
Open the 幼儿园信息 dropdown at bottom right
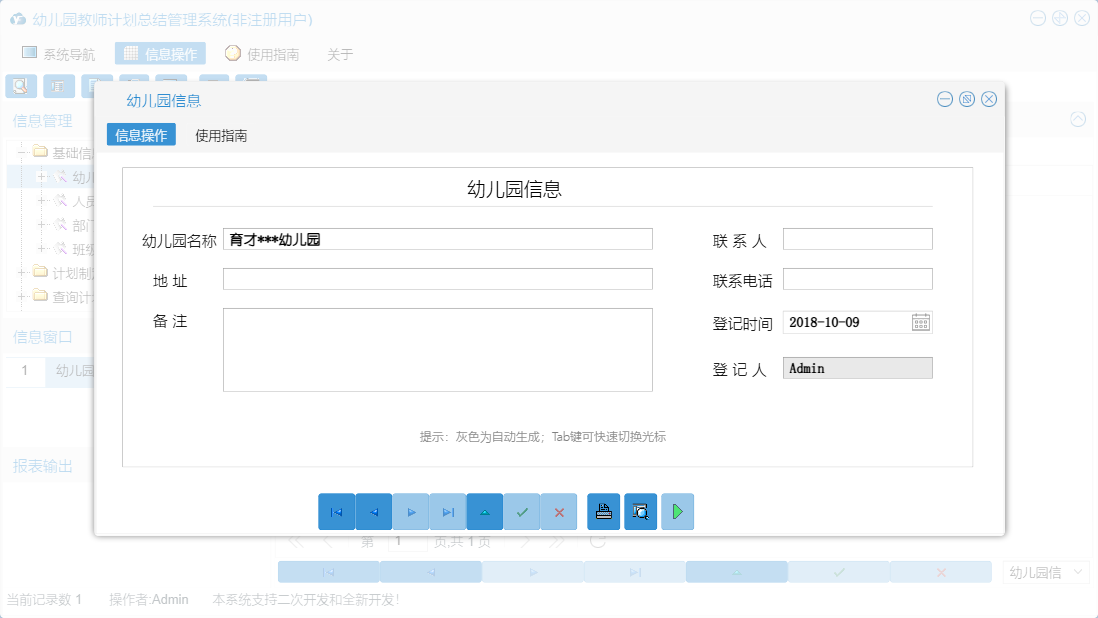coord(1045,571)
